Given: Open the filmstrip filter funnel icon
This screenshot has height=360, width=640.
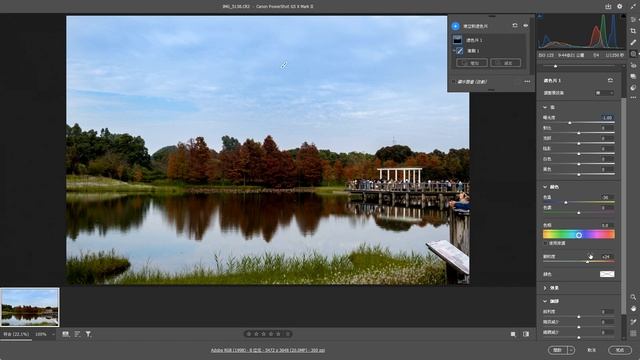Looking at the screenshot, I should tap(88, 334).
